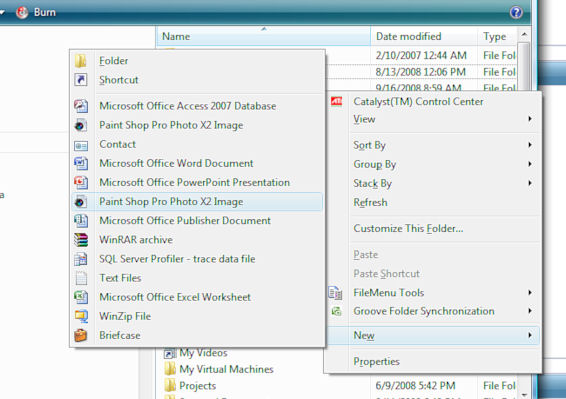566x399 pixels.
Task: Click the WinRAR archive icon
Action: [81, 240]
